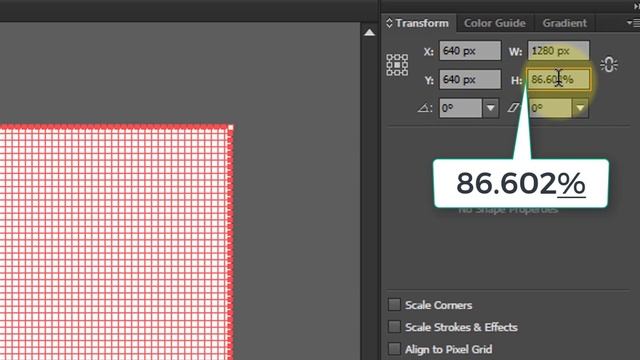This screenshot has width=640, height=360.
Task: Select the reference point locator icon
Action: [397, 65]
